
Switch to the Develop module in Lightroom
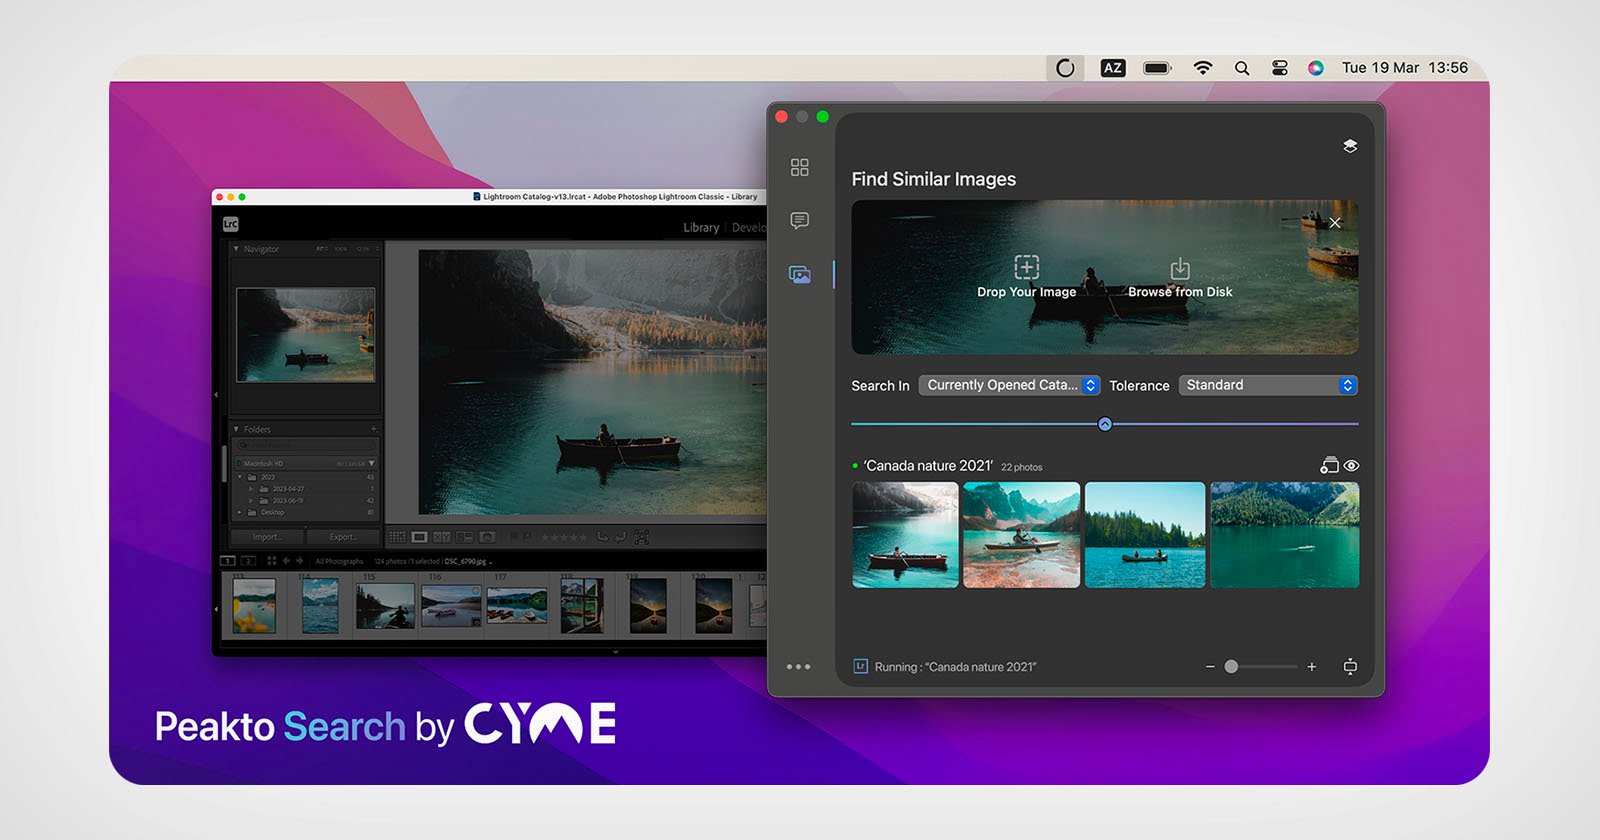pyautogui.click(x=749, y=228)
